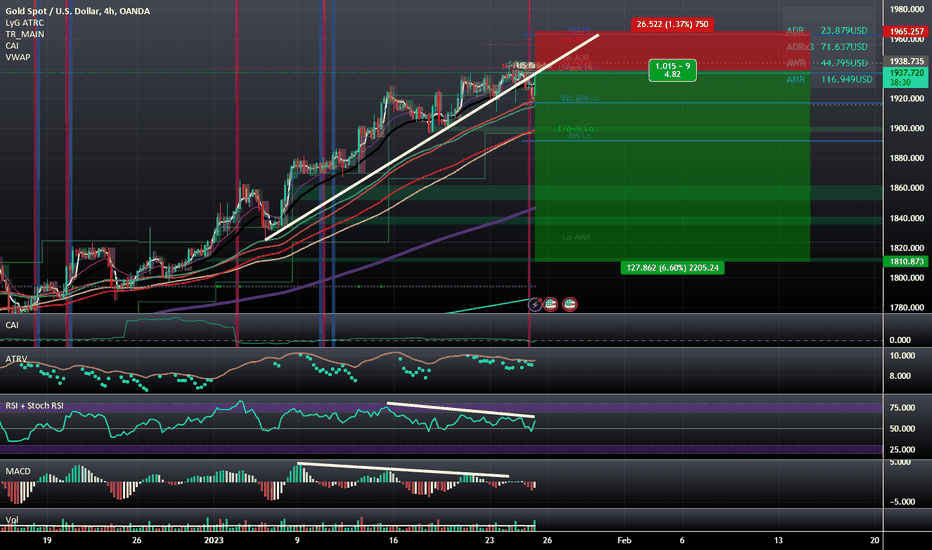The height and width of the screenshot is (550, 932).
Task: Click the CAI pane title
Action: pyautogui.click(x=12, y=325)
